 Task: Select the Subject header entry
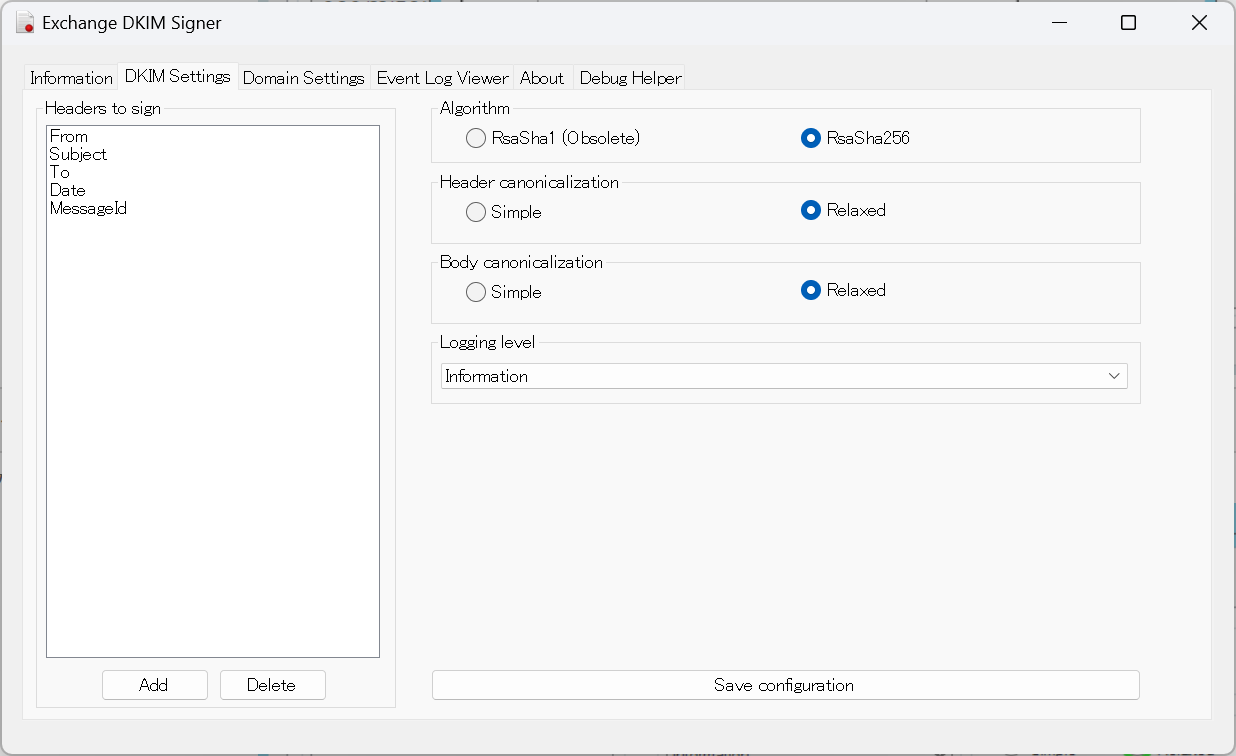point(213,154)
